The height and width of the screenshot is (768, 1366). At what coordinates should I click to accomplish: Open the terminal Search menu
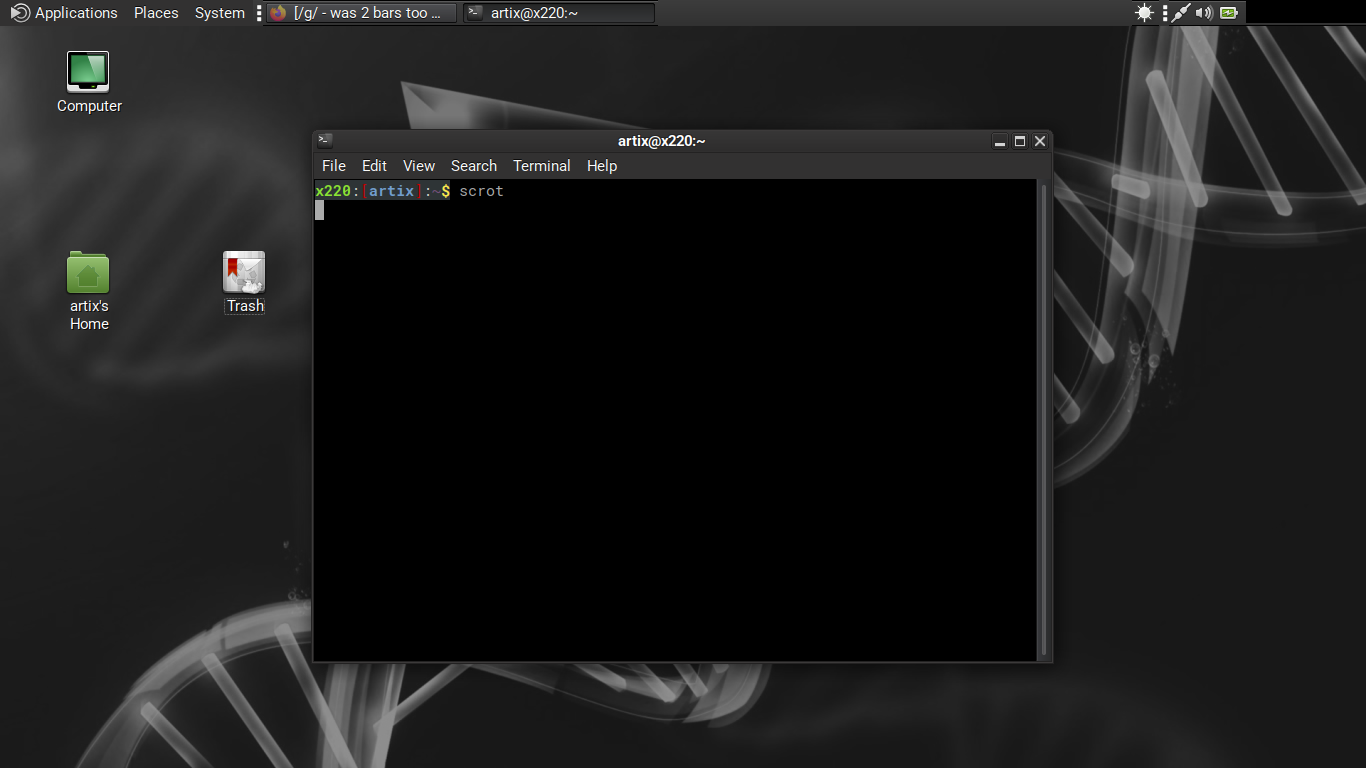point(474,166)
